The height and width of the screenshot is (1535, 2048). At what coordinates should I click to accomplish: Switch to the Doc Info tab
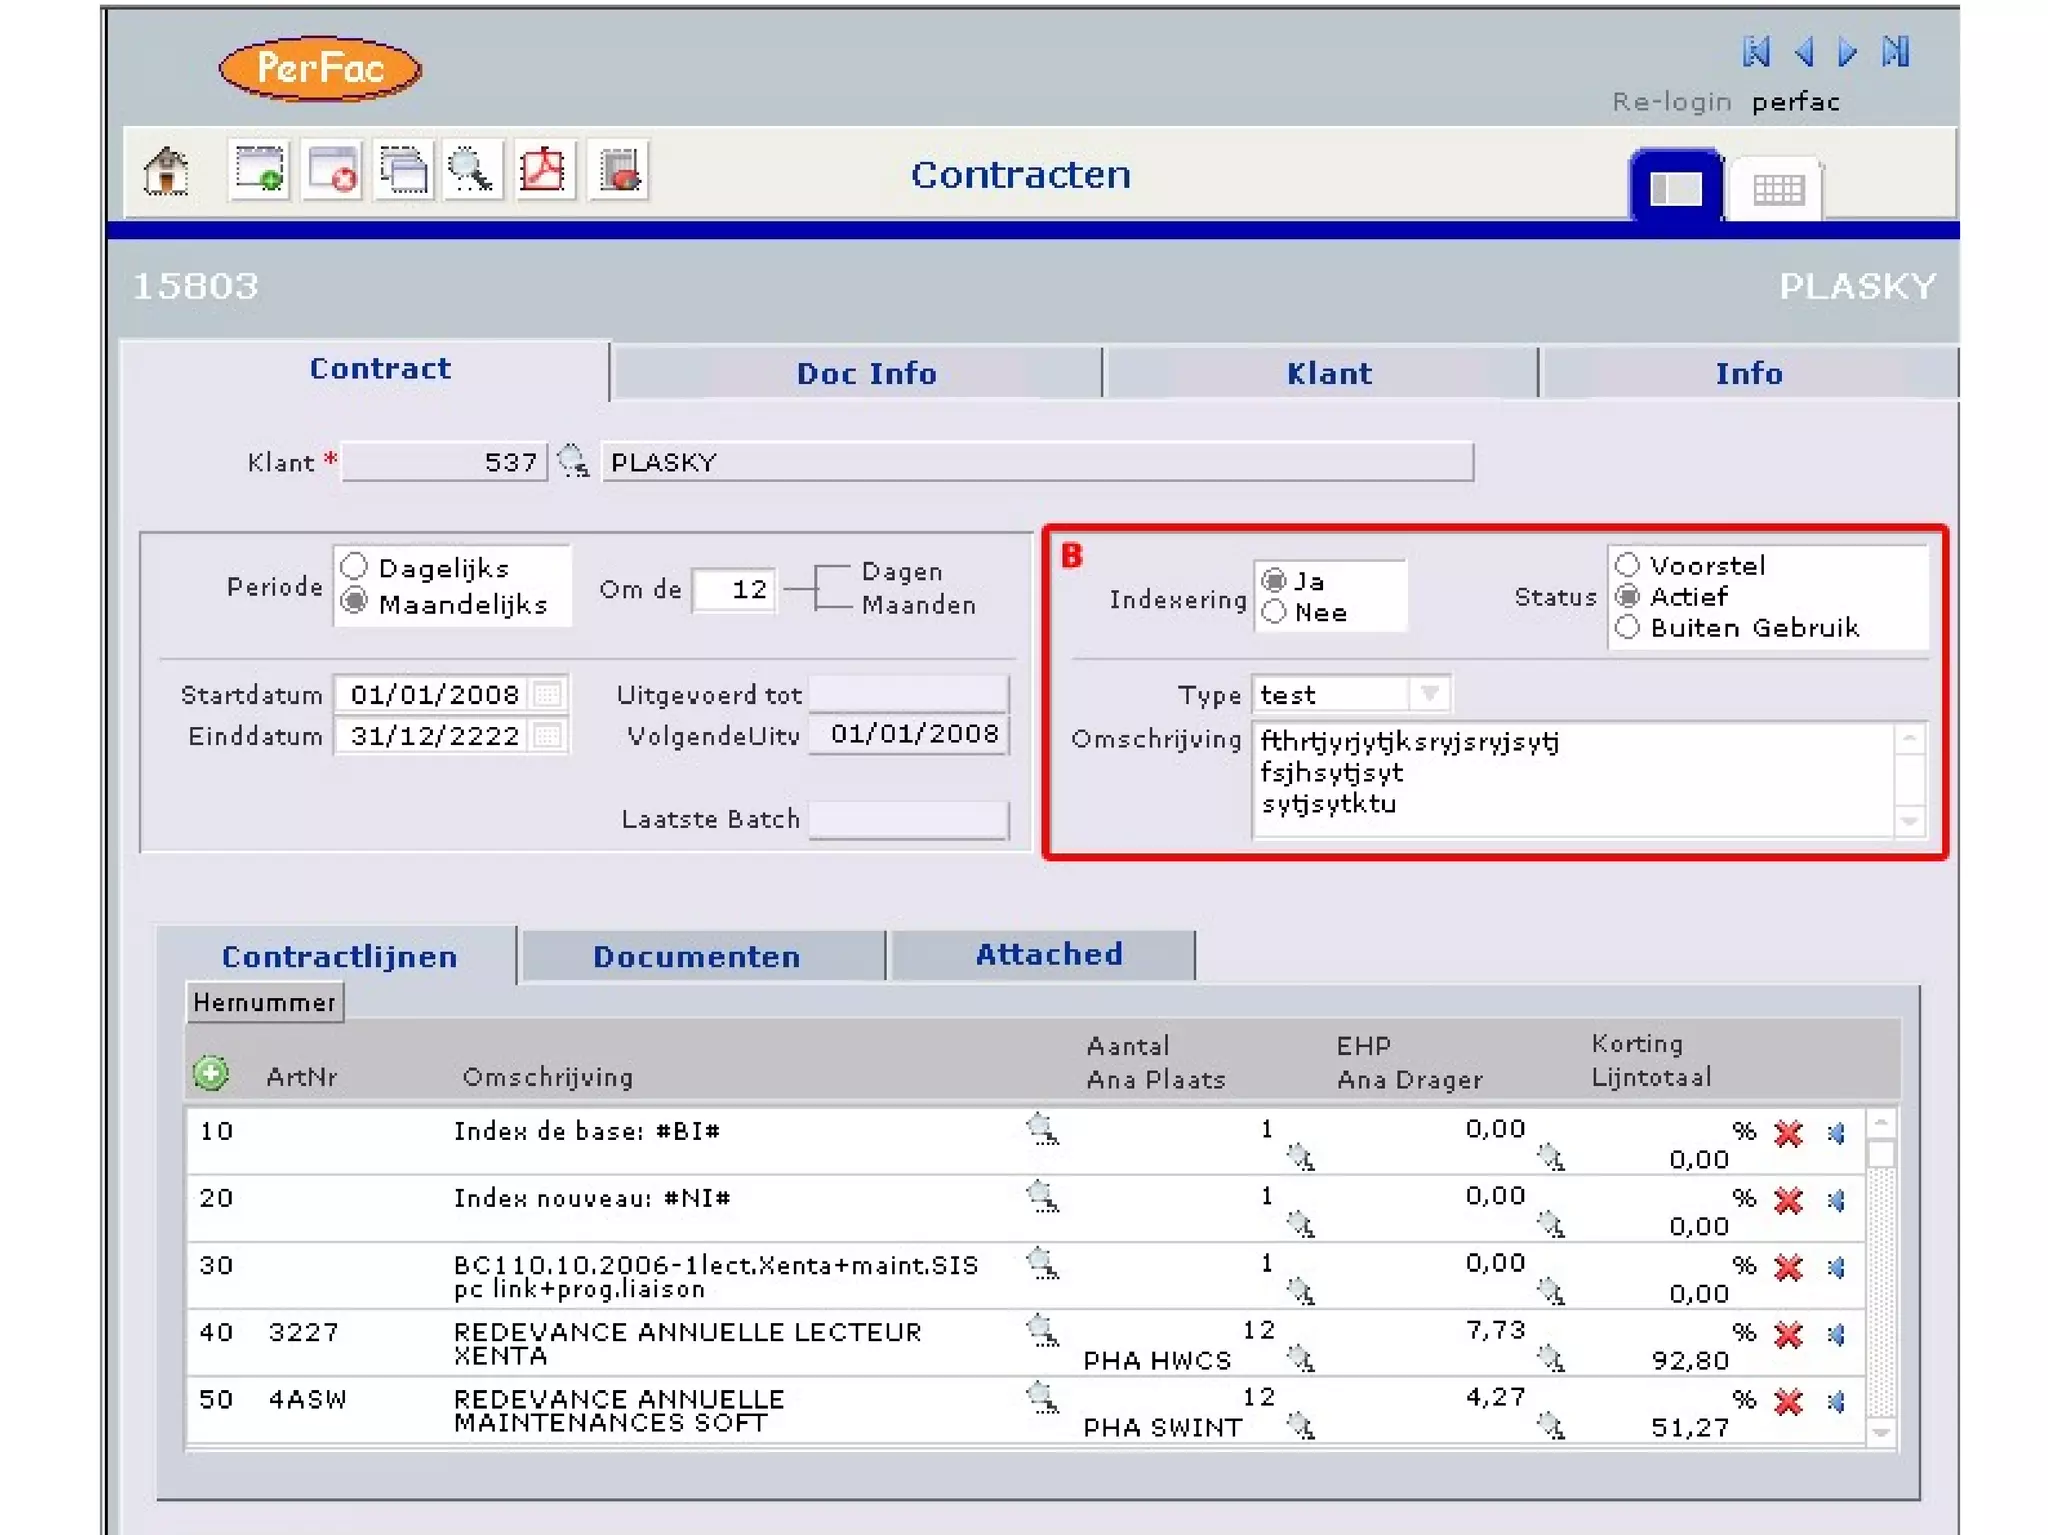(865, 373)
